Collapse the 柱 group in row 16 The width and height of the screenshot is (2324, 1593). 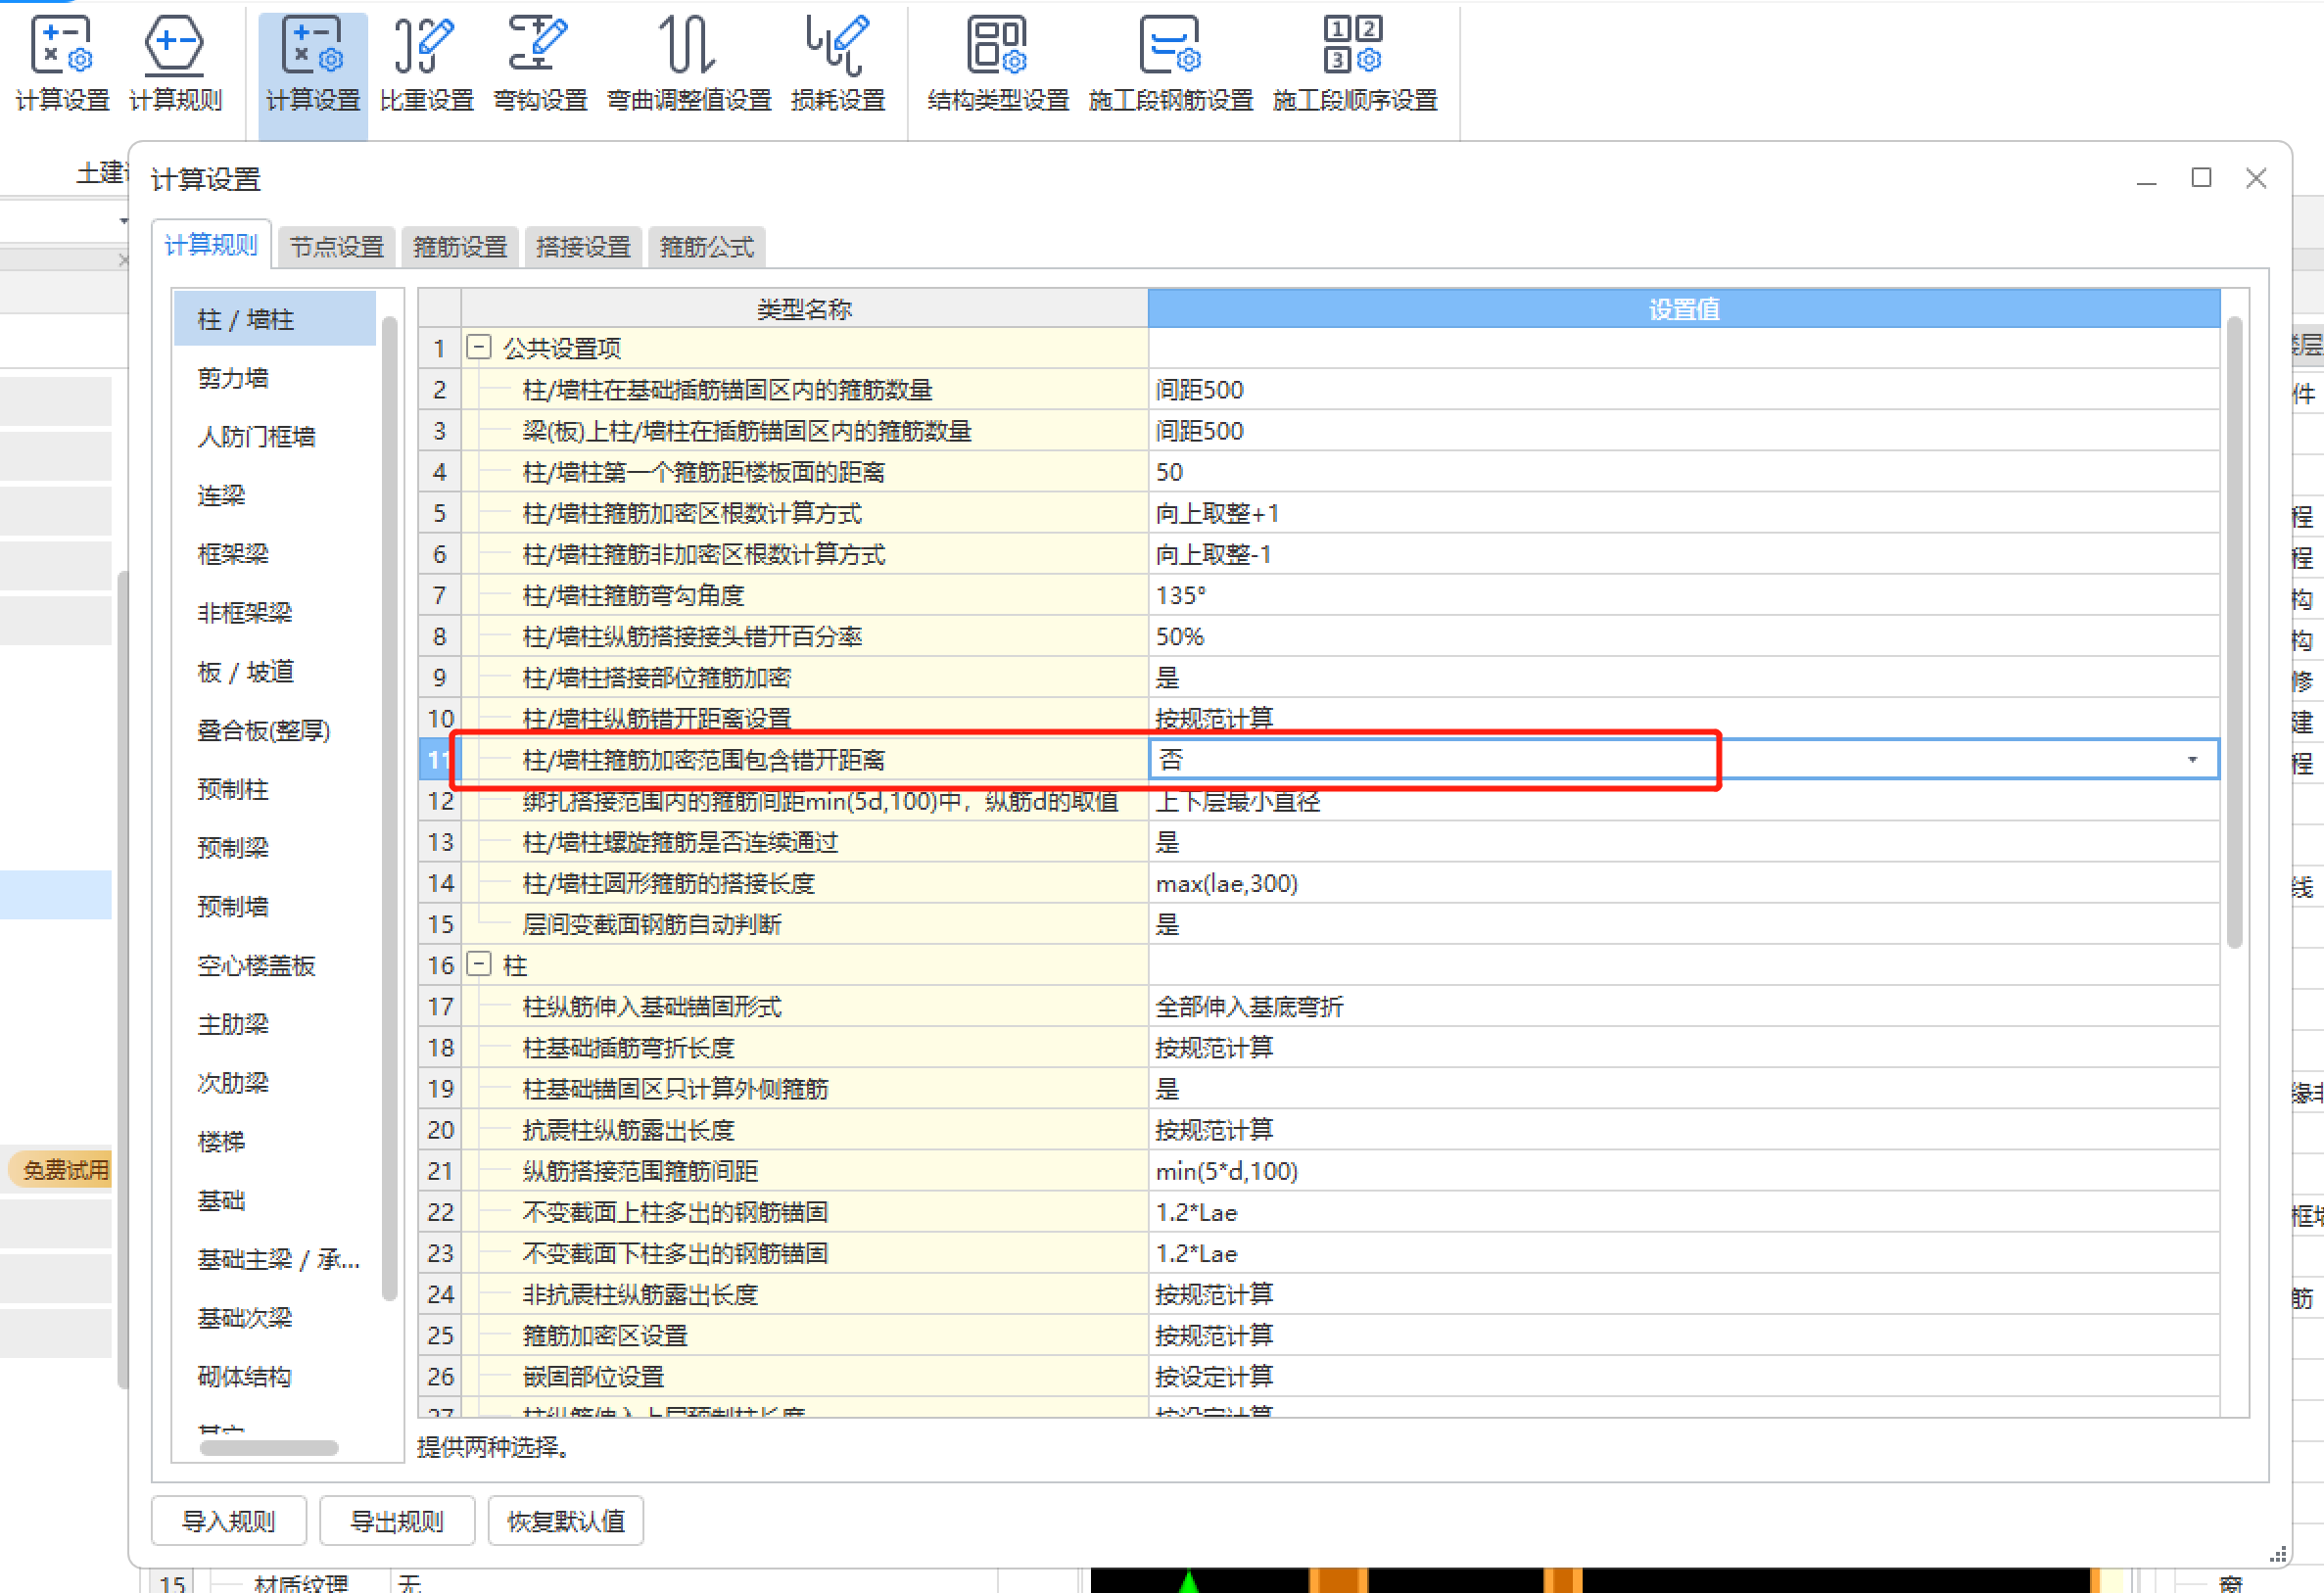[479, 964]
